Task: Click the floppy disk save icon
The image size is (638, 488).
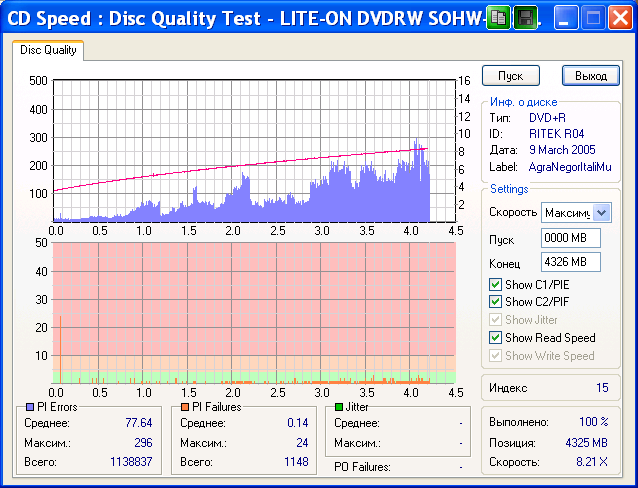Action: click(524, 17)
